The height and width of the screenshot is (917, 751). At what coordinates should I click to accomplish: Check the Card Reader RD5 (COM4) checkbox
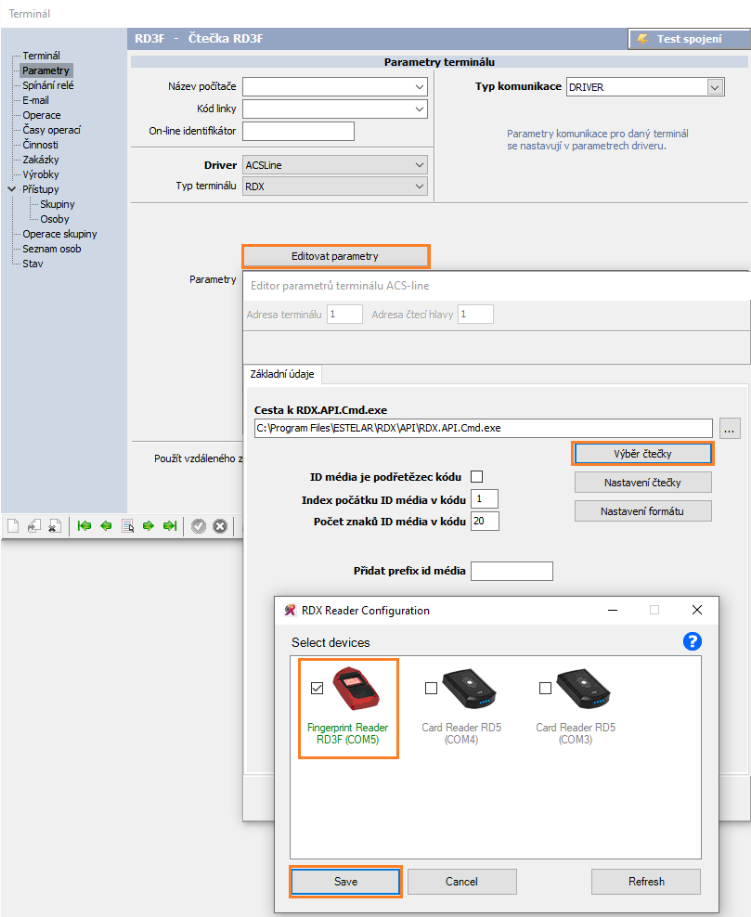[431, 688]
